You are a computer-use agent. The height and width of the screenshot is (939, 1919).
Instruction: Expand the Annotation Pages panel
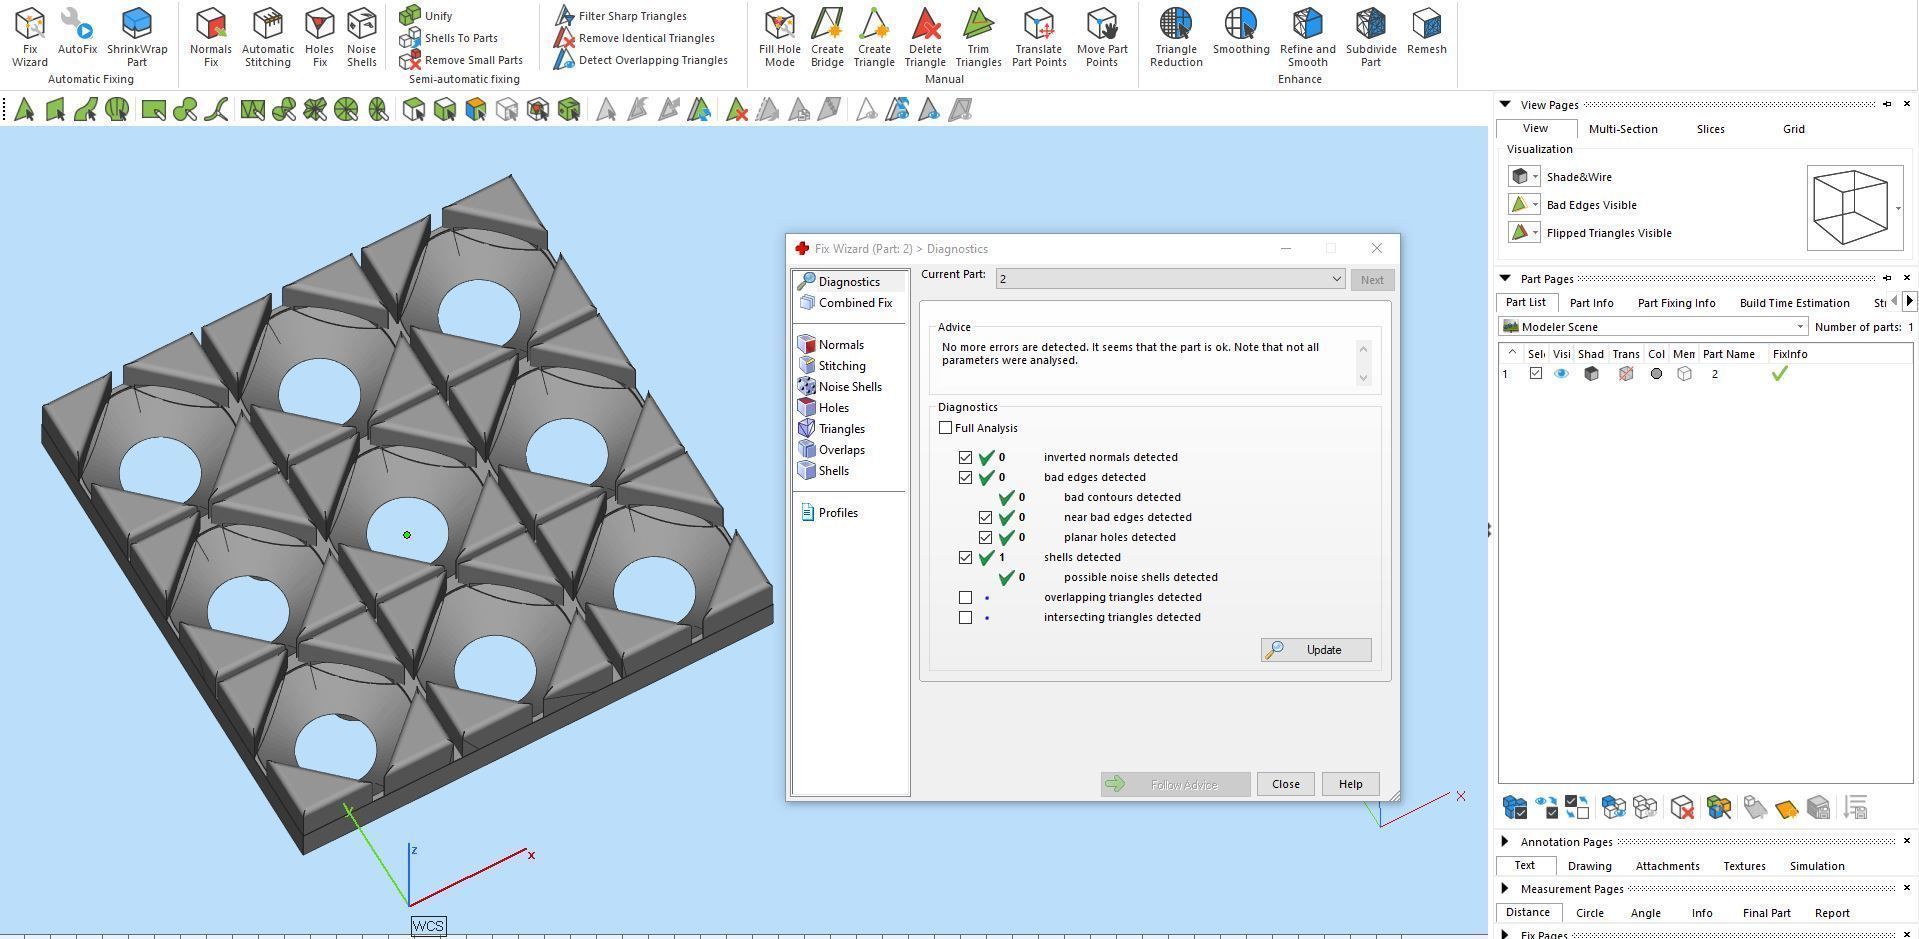1505,841
